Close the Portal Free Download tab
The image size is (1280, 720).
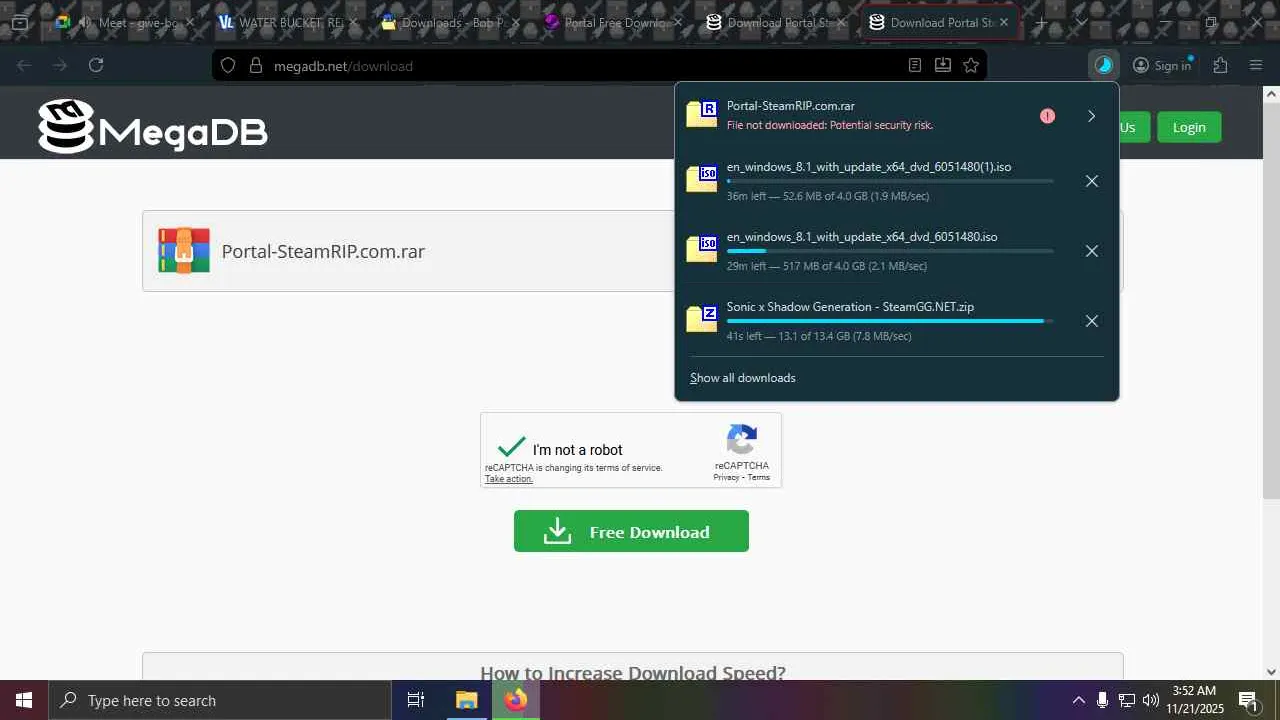pos(678,22)
